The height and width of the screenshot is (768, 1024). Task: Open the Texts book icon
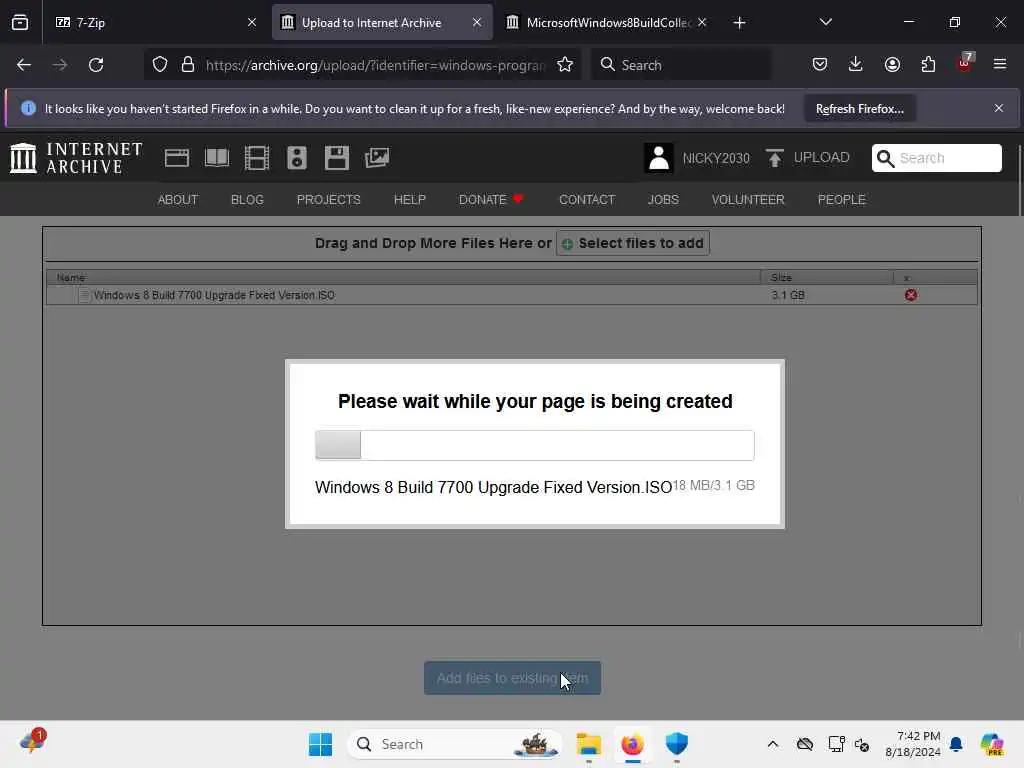217,158
